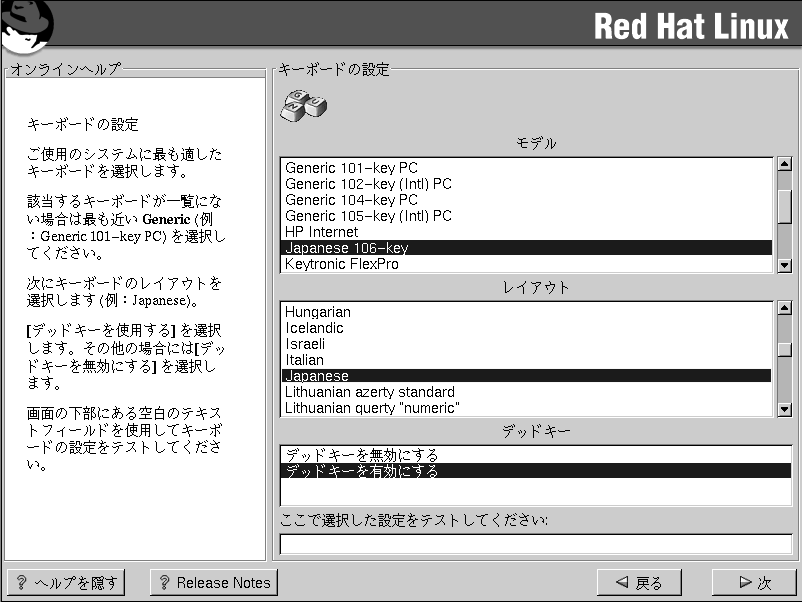Proceed with the 次 button
802x602 pixels.
click(754, 582)
